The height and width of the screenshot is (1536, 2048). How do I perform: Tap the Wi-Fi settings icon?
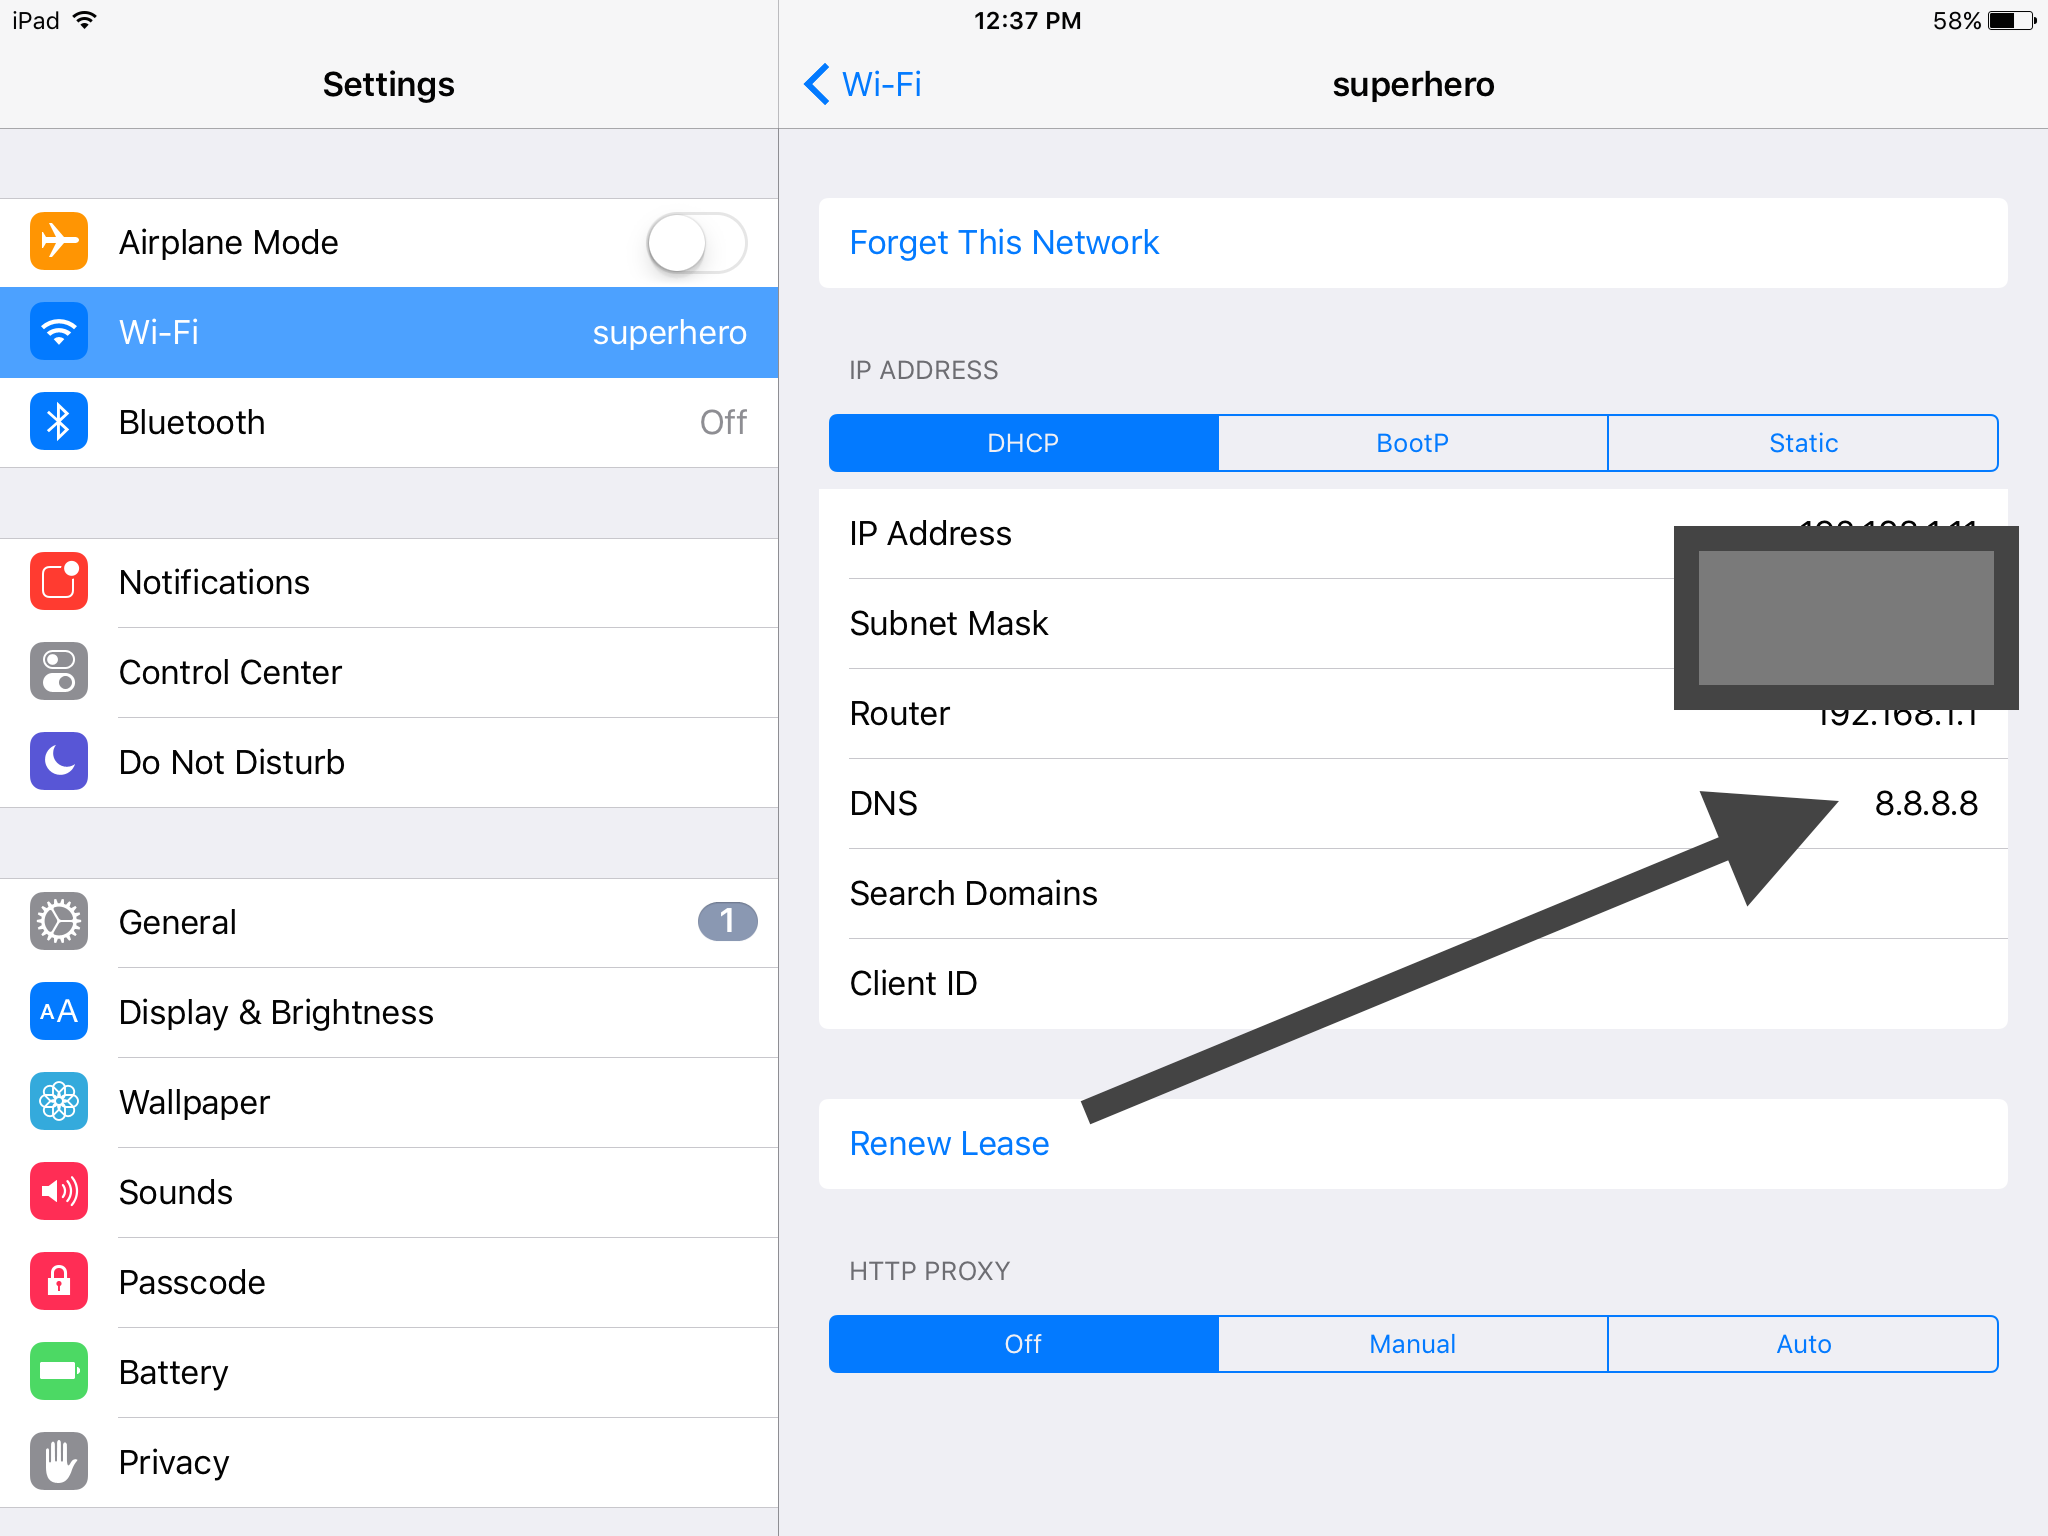click(x=58, y=334)
